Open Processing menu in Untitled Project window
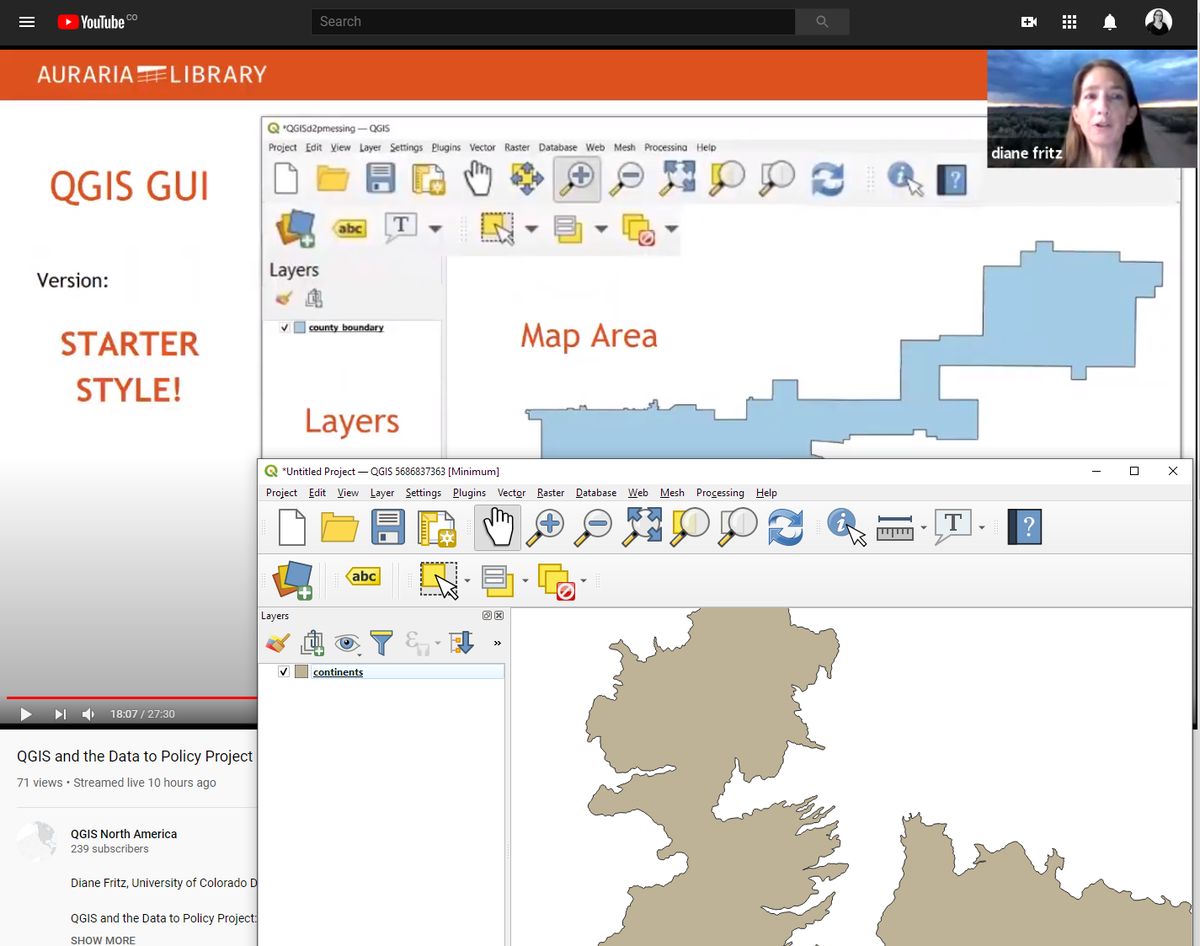 pyautogui.click(x=720, y=493)
